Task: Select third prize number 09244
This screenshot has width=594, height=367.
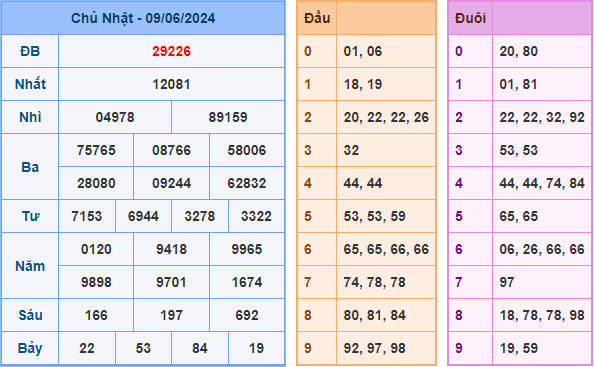Action: (x=172, y=183)
